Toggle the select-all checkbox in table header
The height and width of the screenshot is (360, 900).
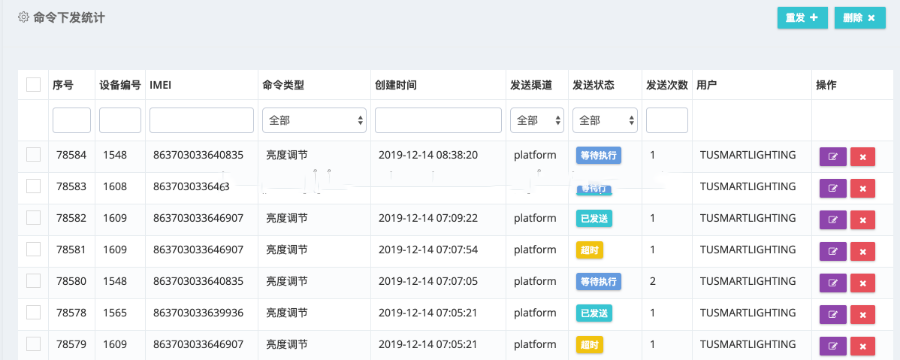tap(33, 85)
